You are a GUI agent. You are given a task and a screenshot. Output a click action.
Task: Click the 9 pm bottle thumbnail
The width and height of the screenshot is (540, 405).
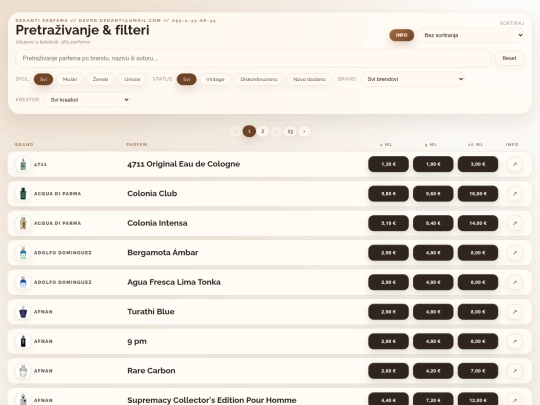pyautogui.click(x=23, y=341)
